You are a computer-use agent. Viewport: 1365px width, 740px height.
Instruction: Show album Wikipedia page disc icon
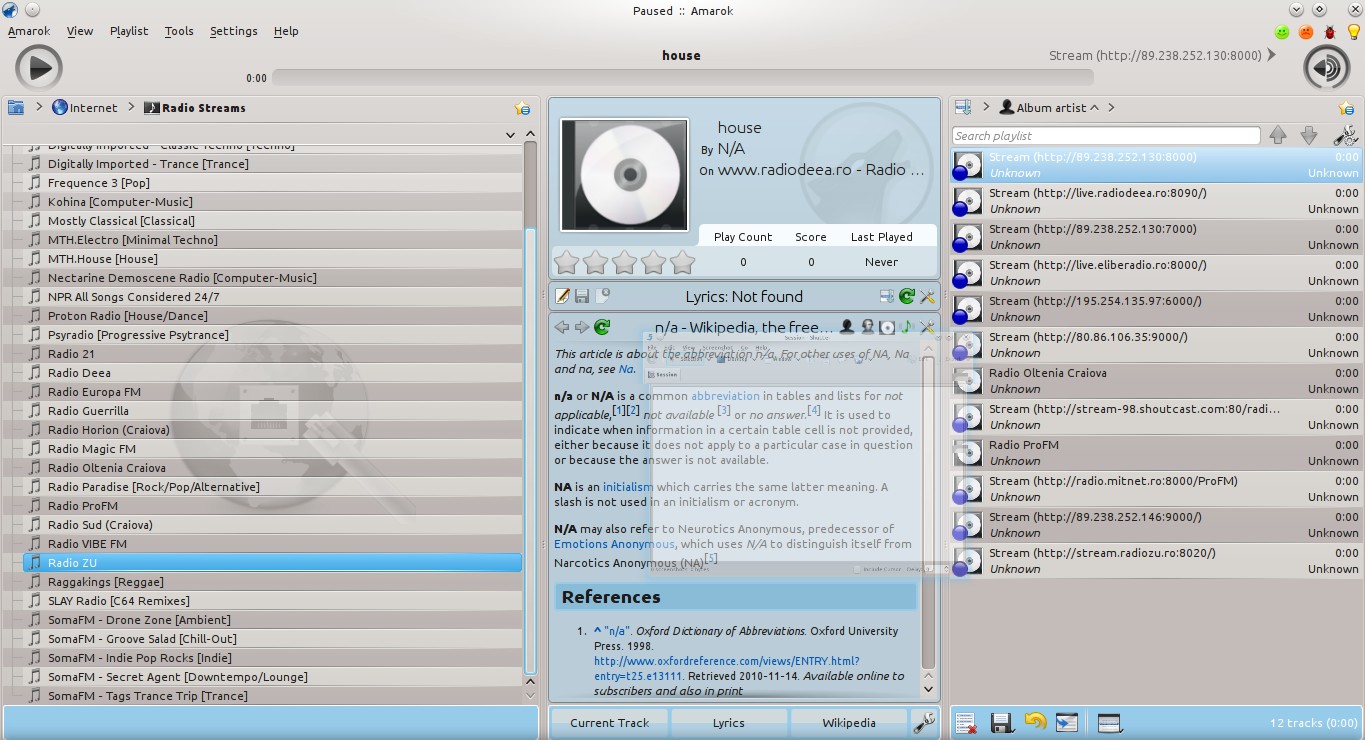(x=887, y=327)
